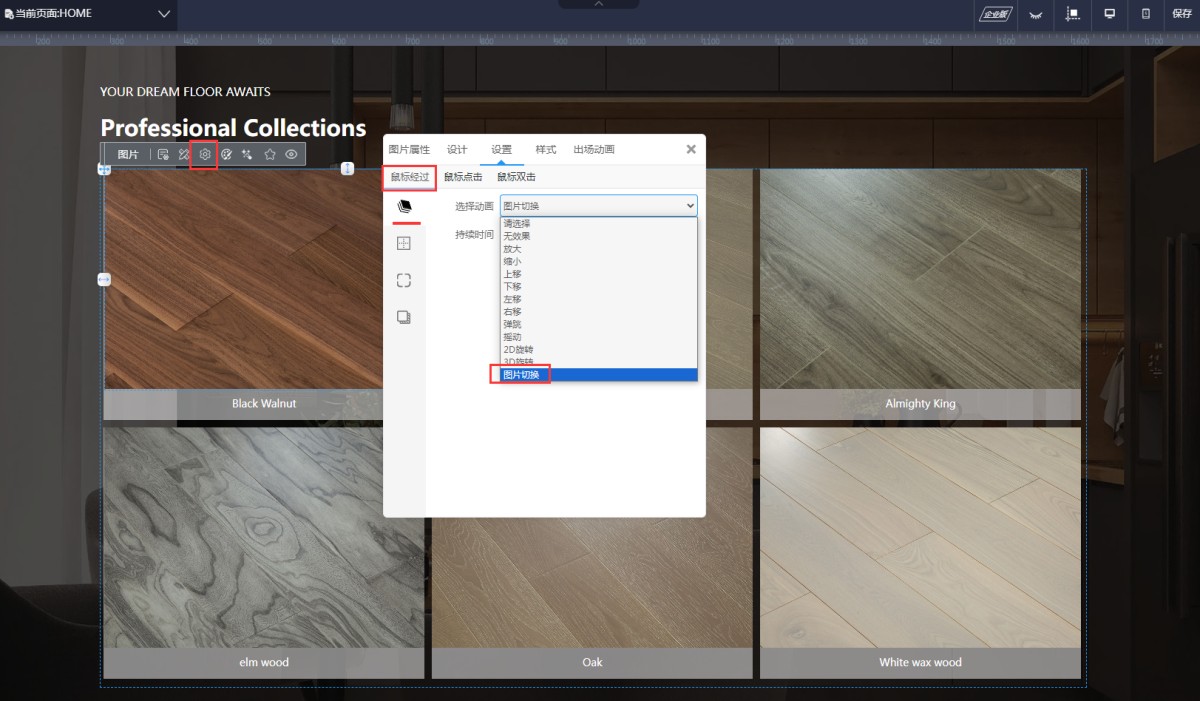Choose 放大 option in animation dropdown
1200x701 pixels.
(512, 249)
